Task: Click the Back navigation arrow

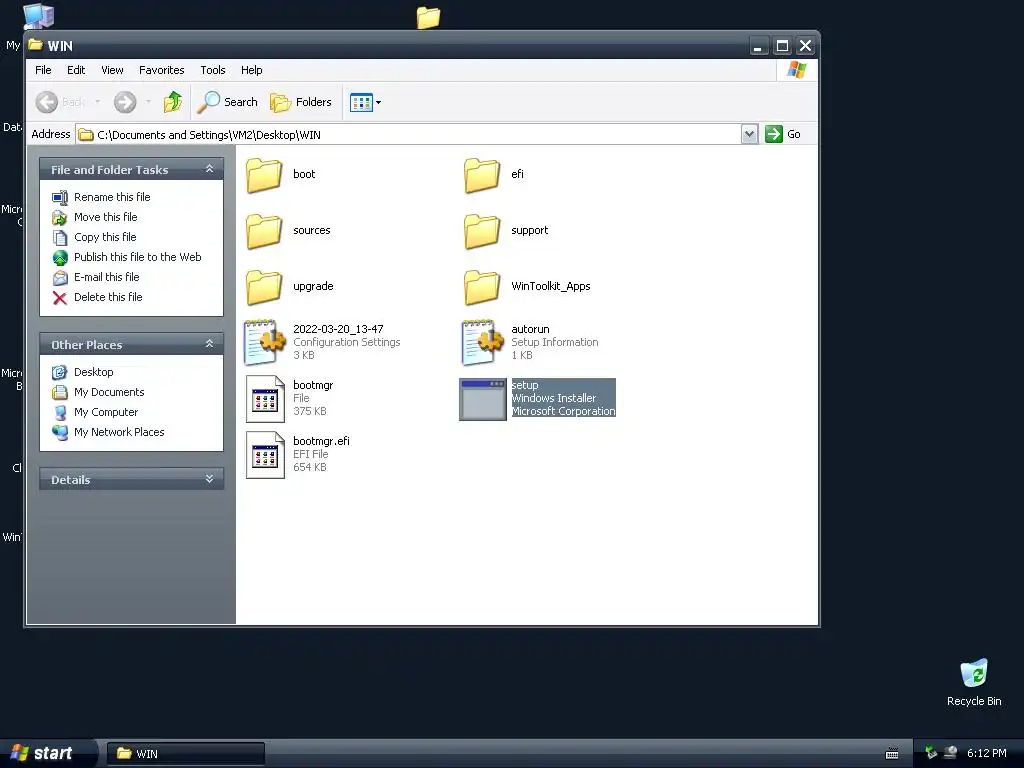Action: (x=47, y=102)
